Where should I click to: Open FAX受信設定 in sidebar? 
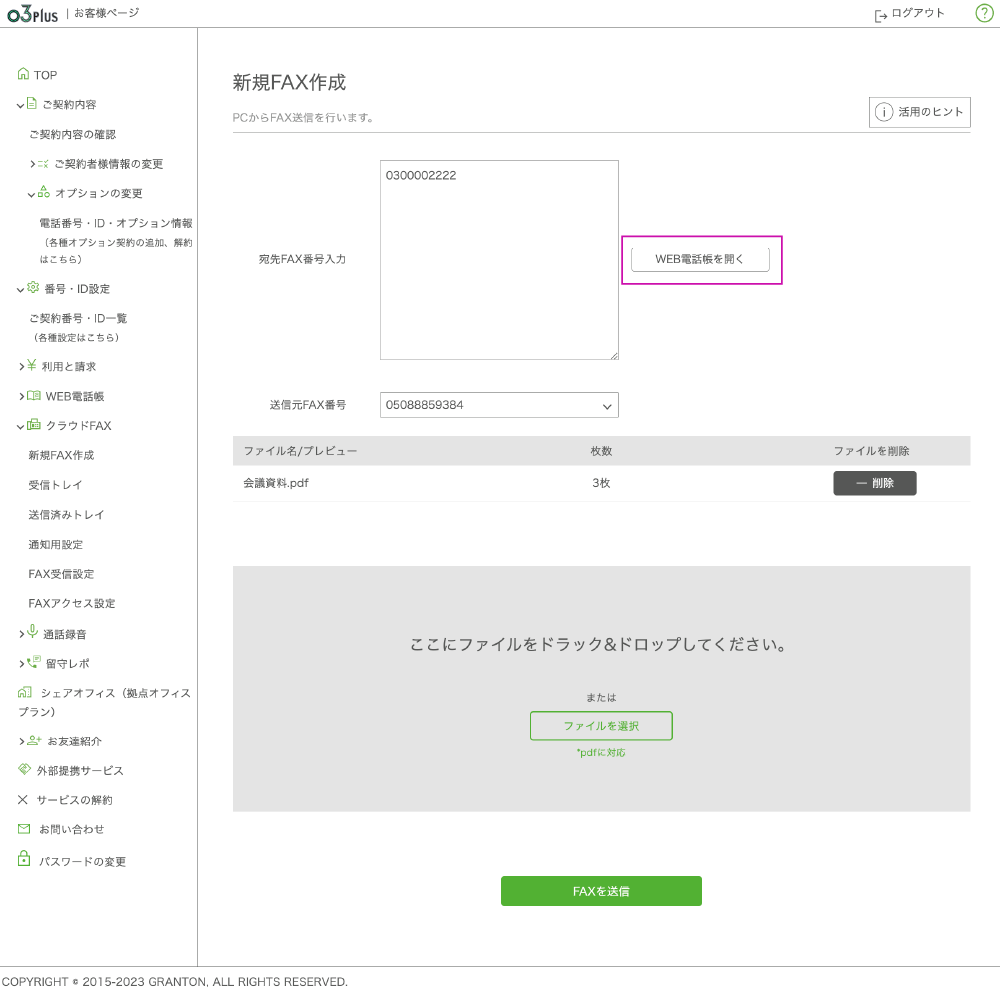coord(61,574)
